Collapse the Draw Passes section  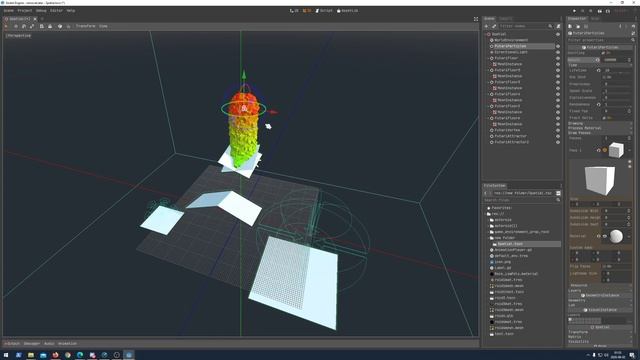point(600,133)
